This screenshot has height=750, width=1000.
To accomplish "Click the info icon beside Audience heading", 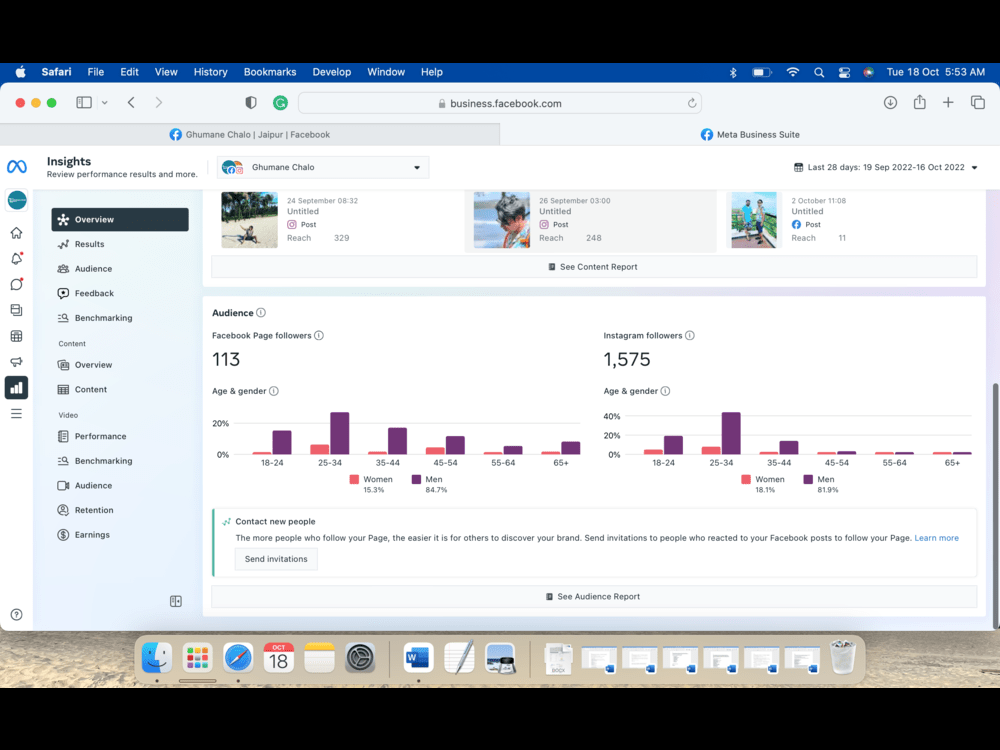I will (261, 312).
